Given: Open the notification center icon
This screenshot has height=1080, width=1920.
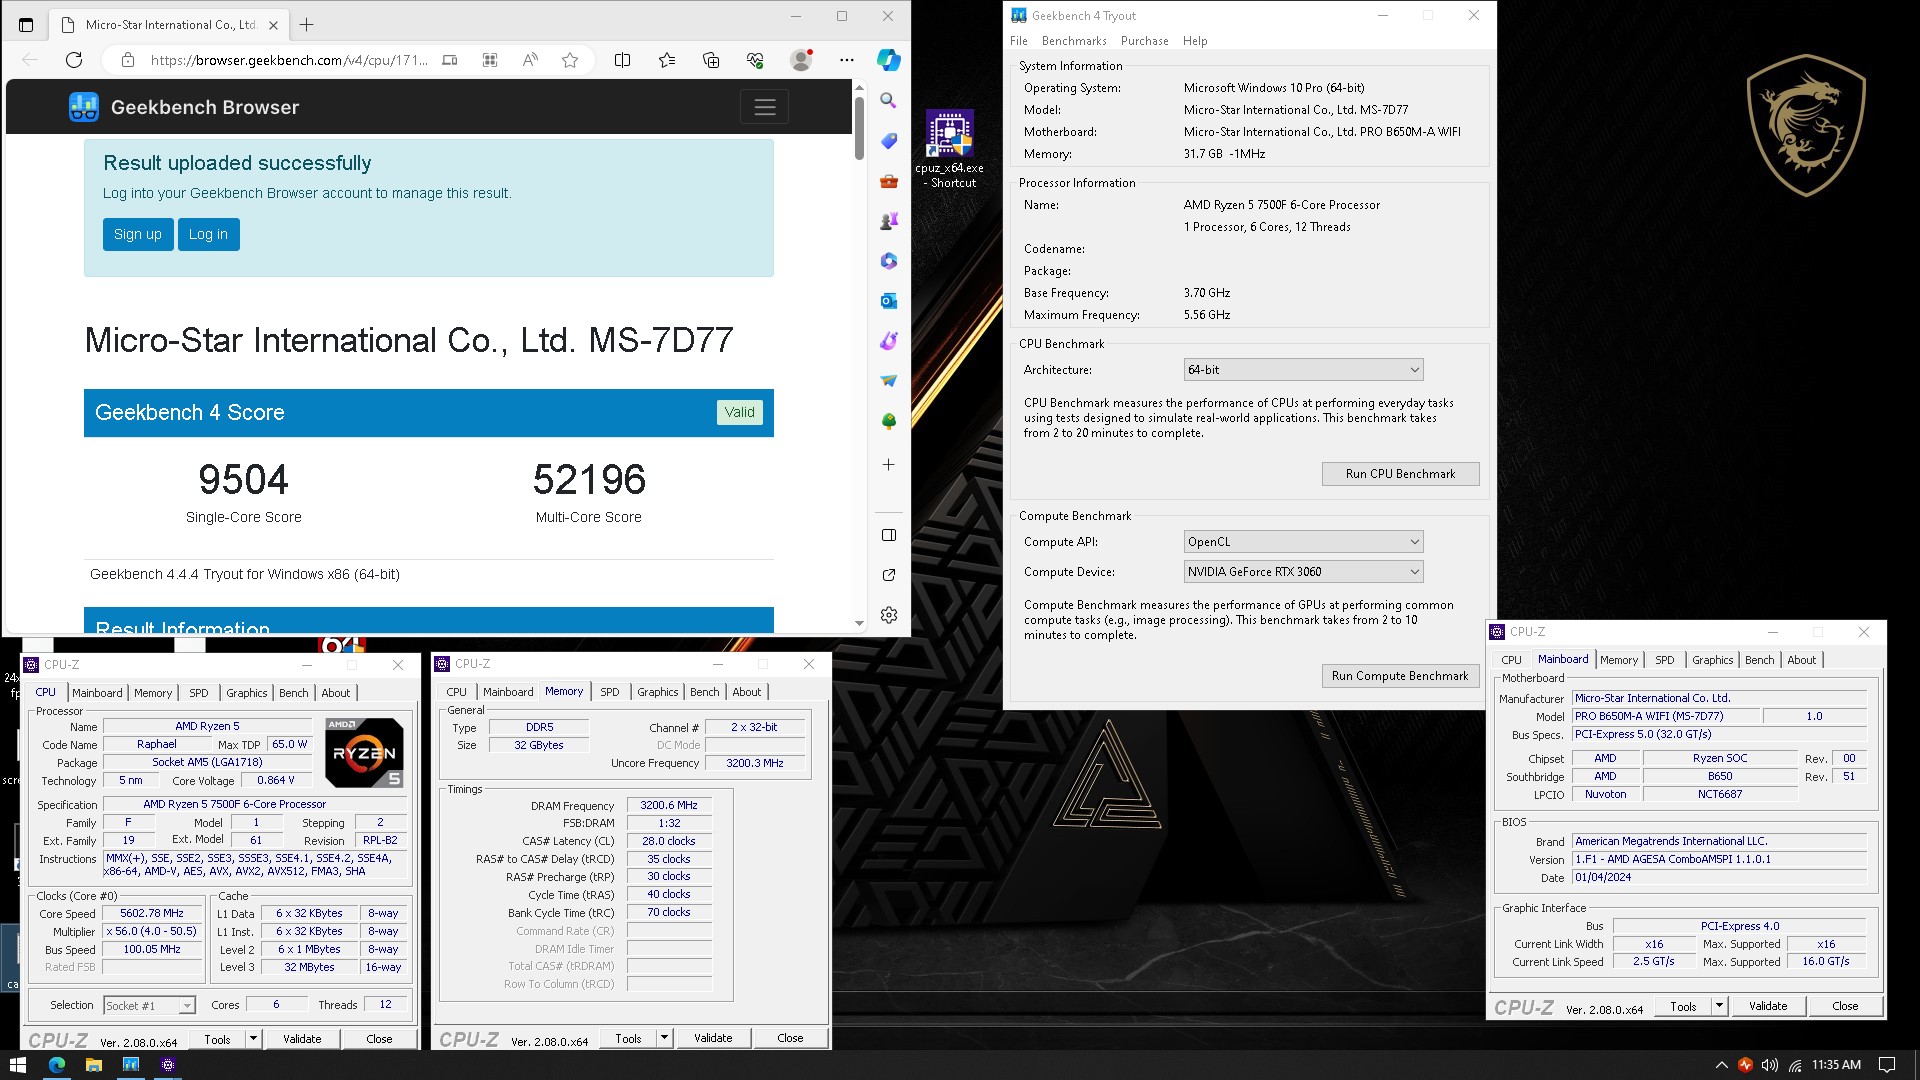Looking at the screenshot, I should click(x=1887, y=1065).
